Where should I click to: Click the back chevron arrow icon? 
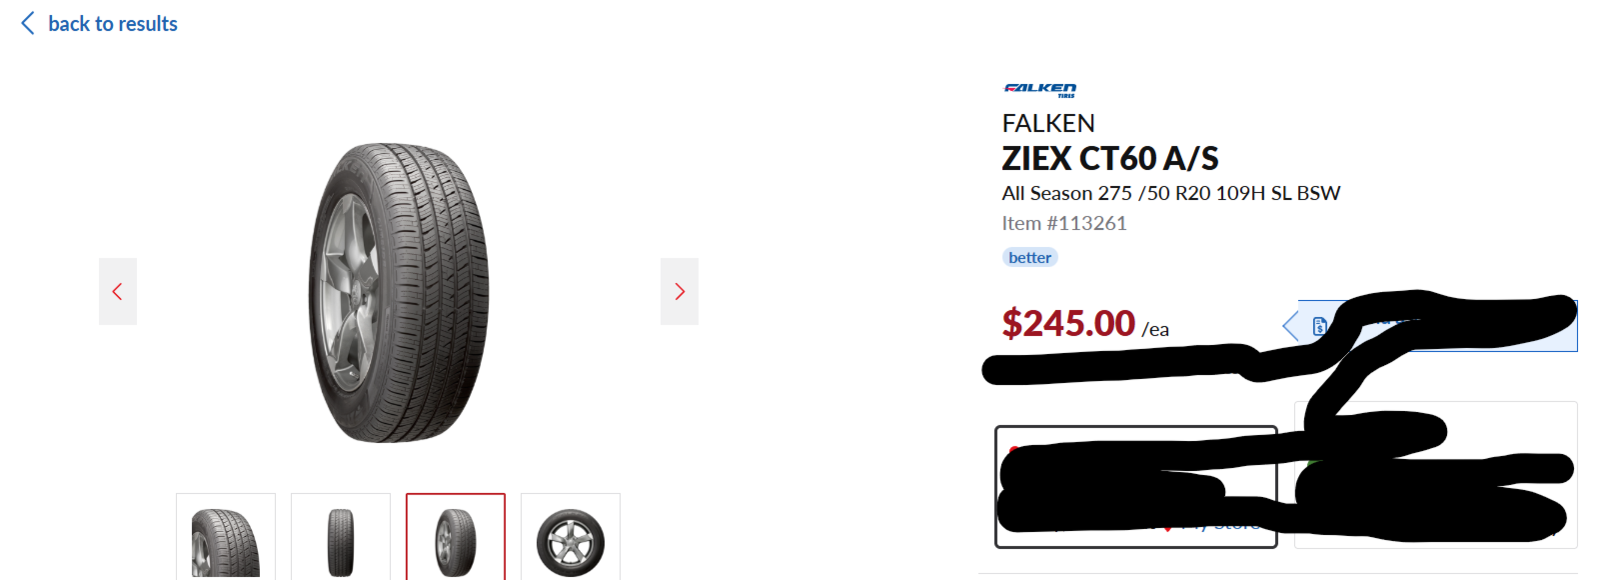[28, 23]
